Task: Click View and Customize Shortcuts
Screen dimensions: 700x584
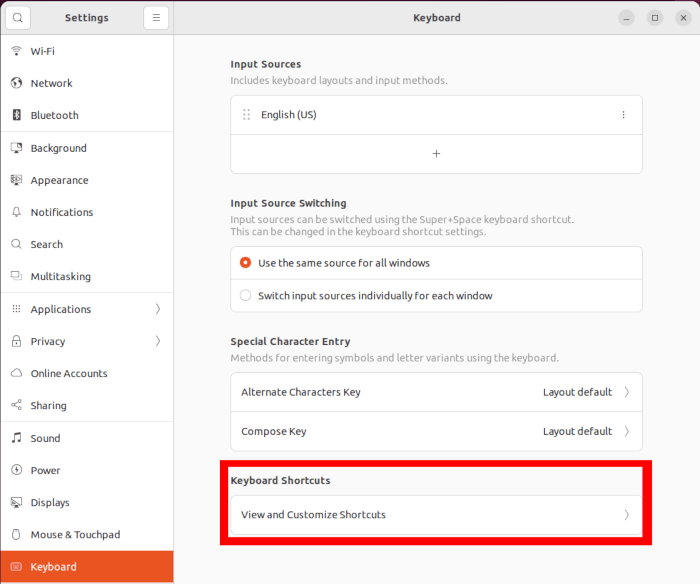Action: click(x=436, y=515)
